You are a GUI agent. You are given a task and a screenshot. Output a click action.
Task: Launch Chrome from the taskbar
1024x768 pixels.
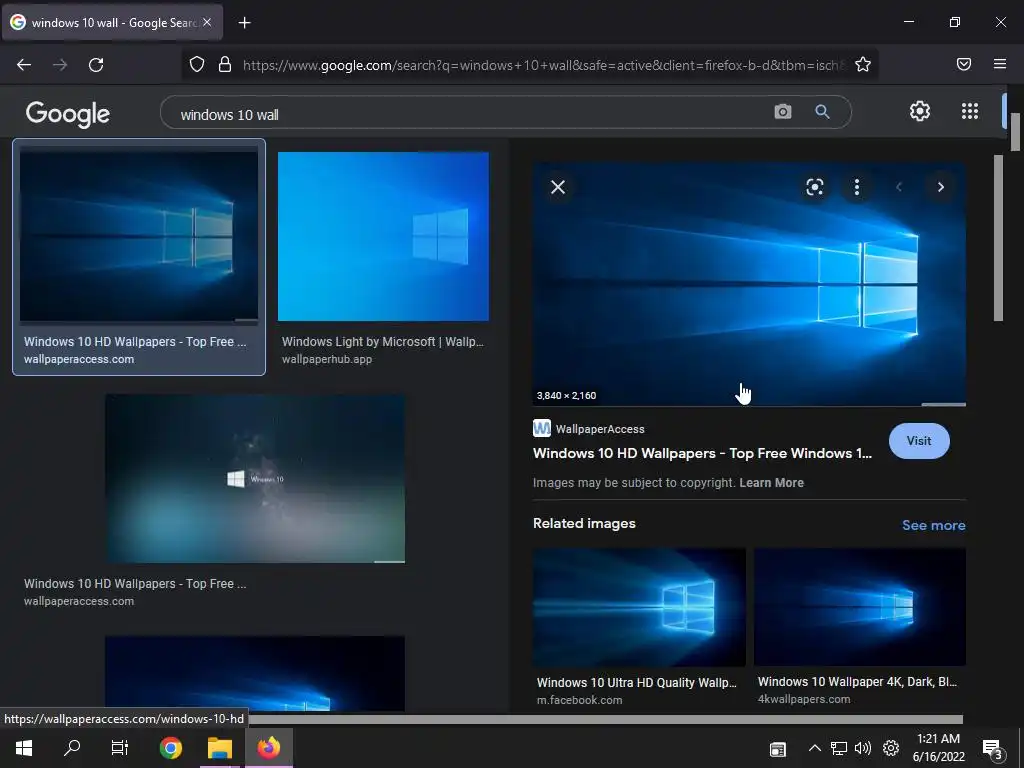click(x=170, y=748)
